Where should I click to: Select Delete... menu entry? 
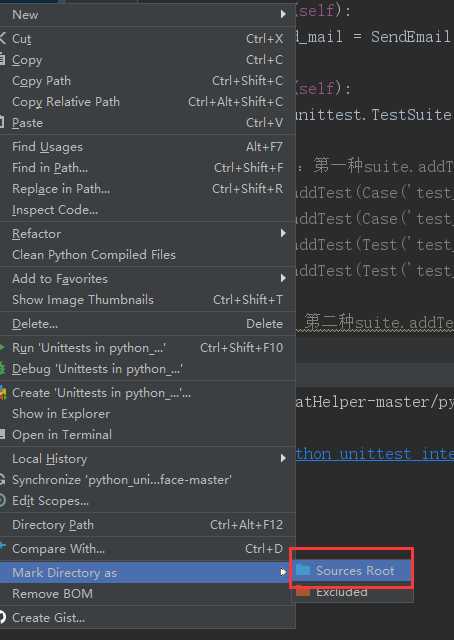147,324
